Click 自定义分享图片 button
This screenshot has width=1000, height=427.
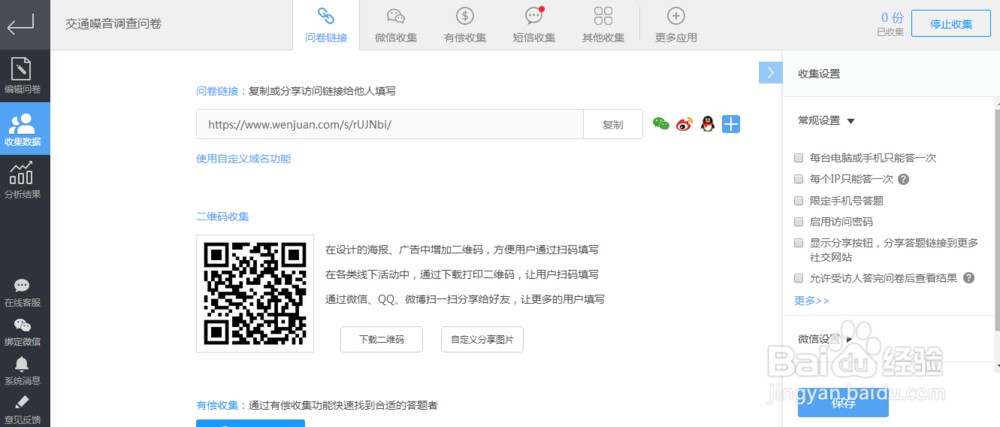(482, 339)
